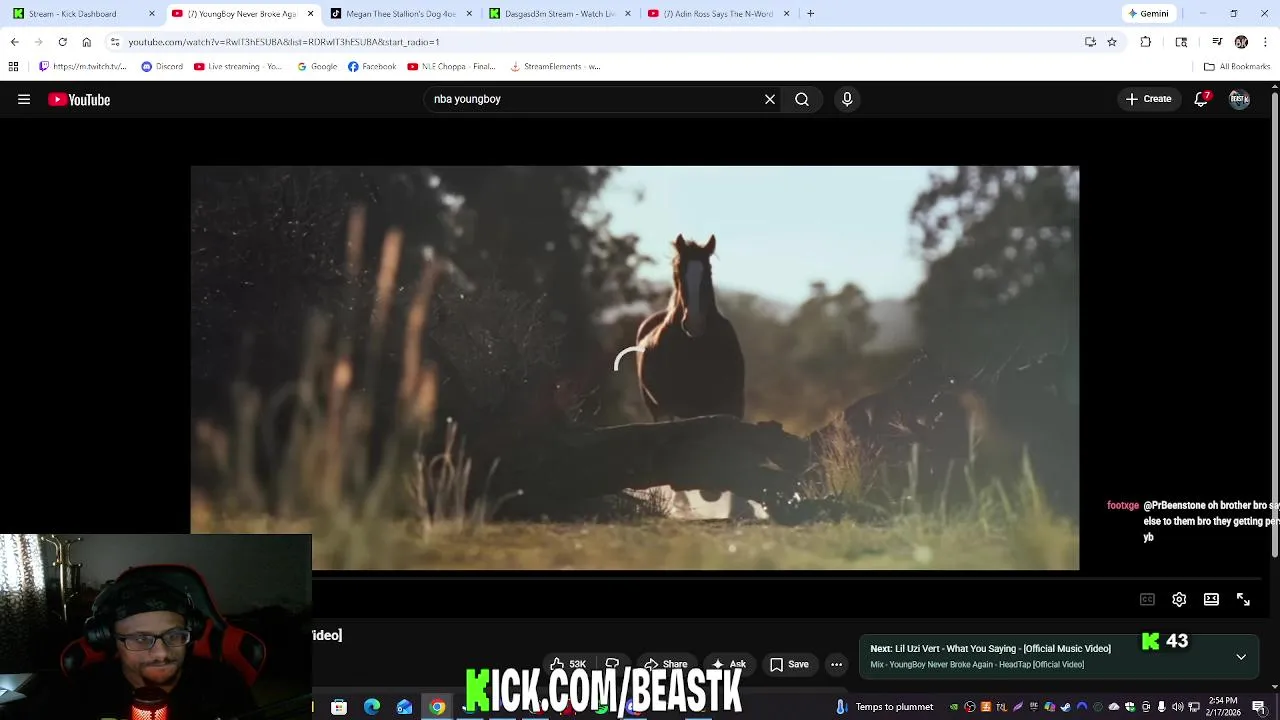
Task: Open a new browser tab
Action: (810, 14)
